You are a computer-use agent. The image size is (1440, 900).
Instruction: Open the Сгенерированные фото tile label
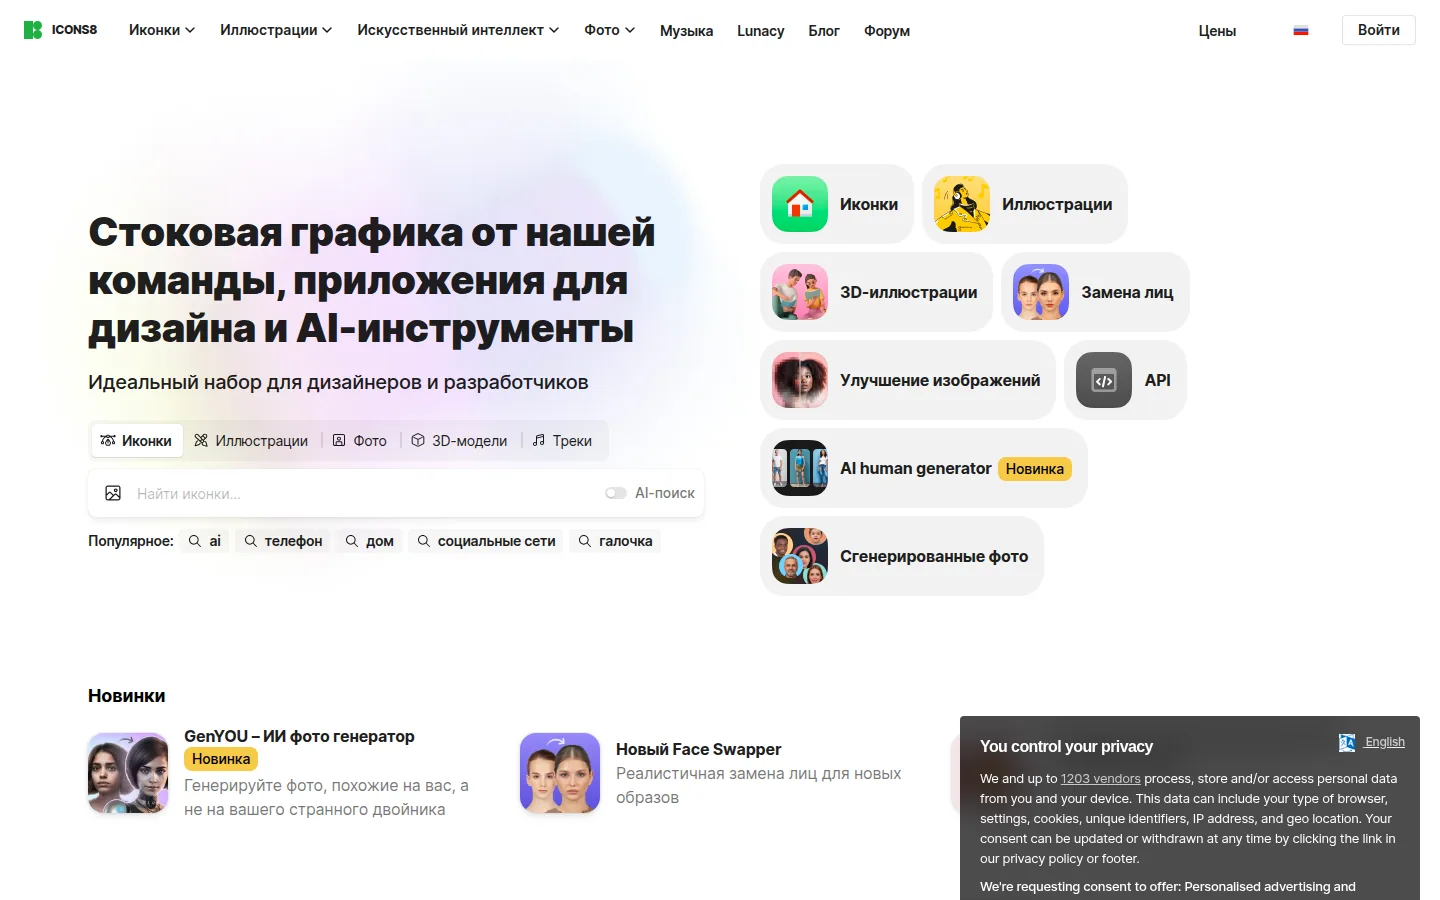pos(934,556)
